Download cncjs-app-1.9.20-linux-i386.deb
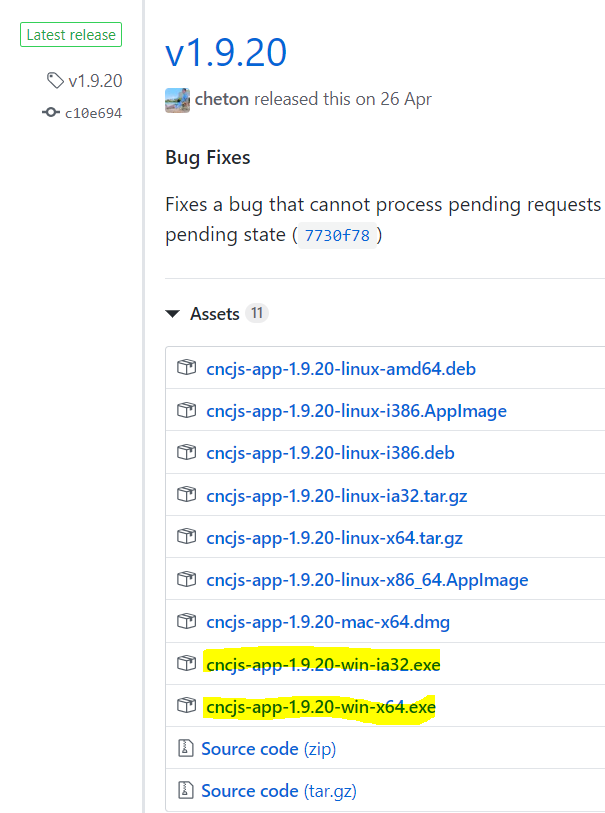The width and height of the screenshot is (605, 813). point(330,453)
